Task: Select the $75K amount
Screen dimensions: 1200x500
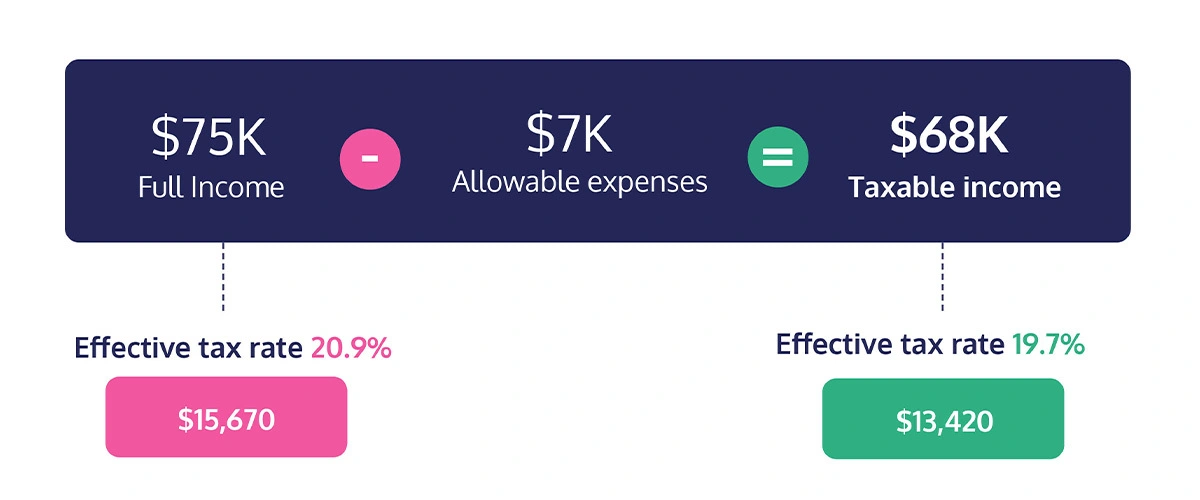Action: pos(209,138)
